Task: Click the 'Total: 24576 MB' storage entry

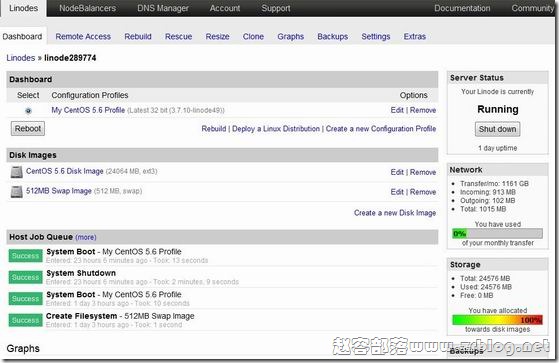Action: [x=485, y=278]
